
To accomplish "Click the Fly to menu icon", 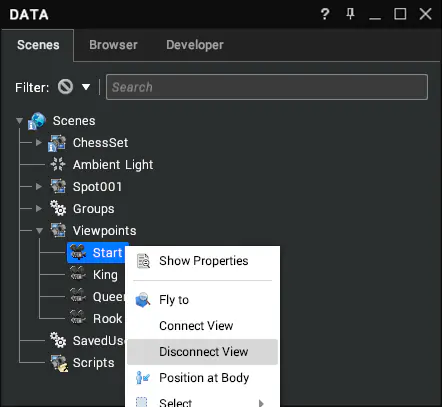I will click(x=143, y=300).
